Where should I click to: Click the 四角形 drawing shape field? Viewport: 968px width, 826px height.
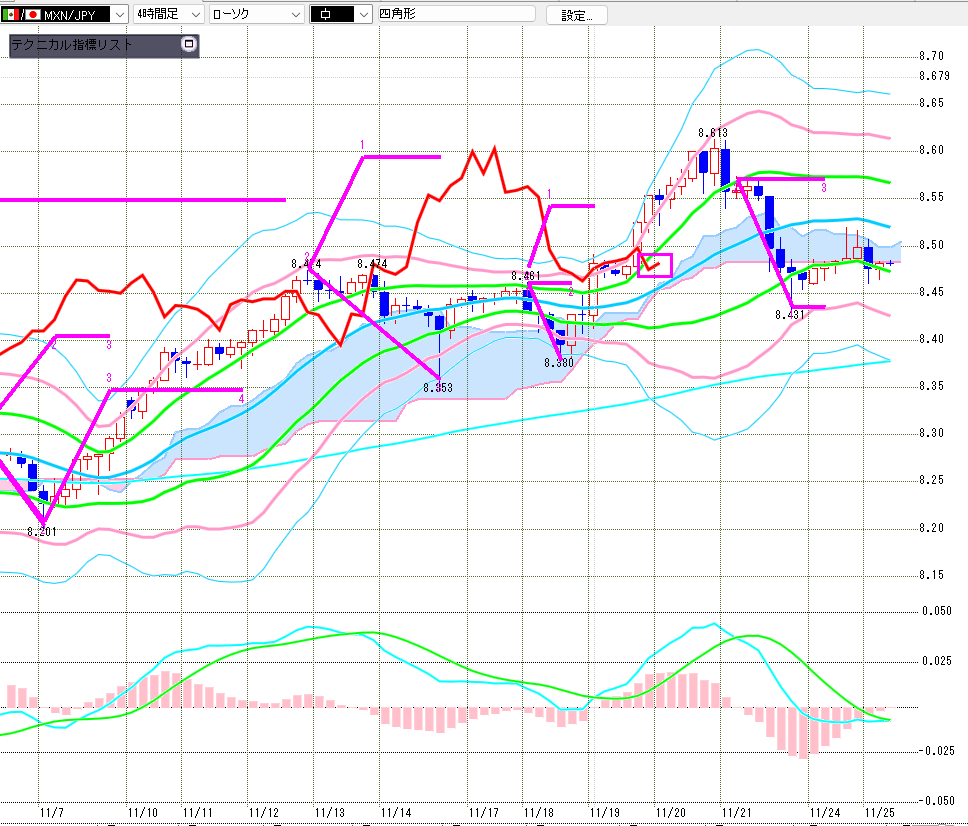point(455,15)
